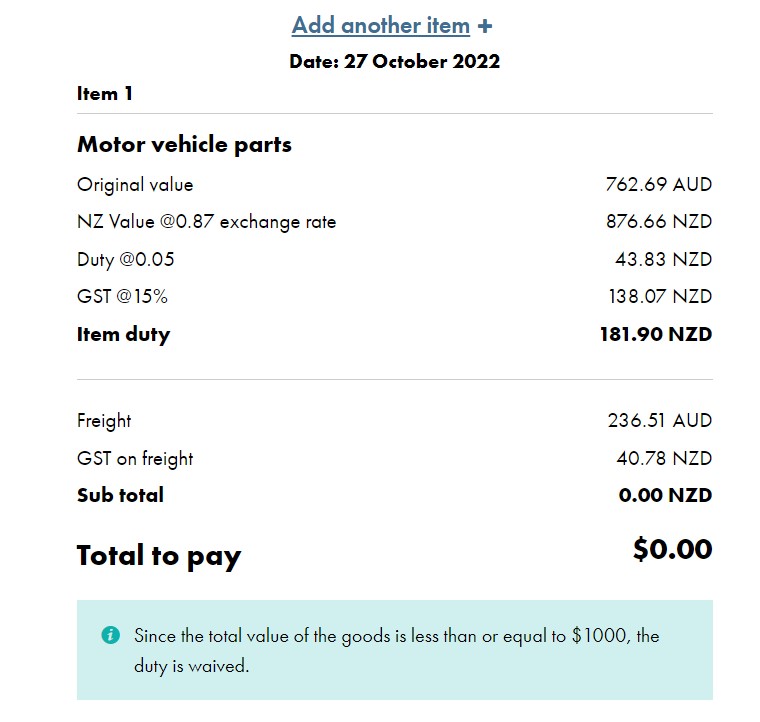Click the Item 1 heading
Viewport: 760px width, 722px height.
[105, 94]
